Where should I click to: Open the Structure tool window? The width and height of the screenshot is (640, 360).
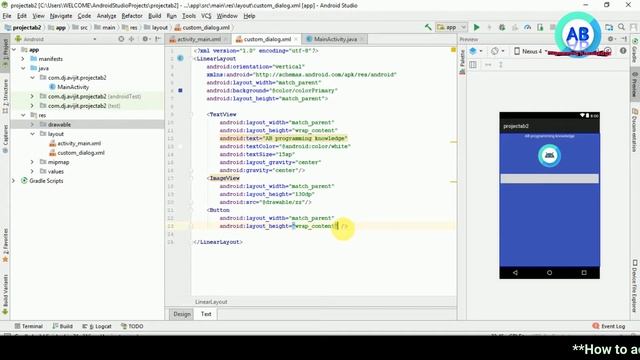5,97
